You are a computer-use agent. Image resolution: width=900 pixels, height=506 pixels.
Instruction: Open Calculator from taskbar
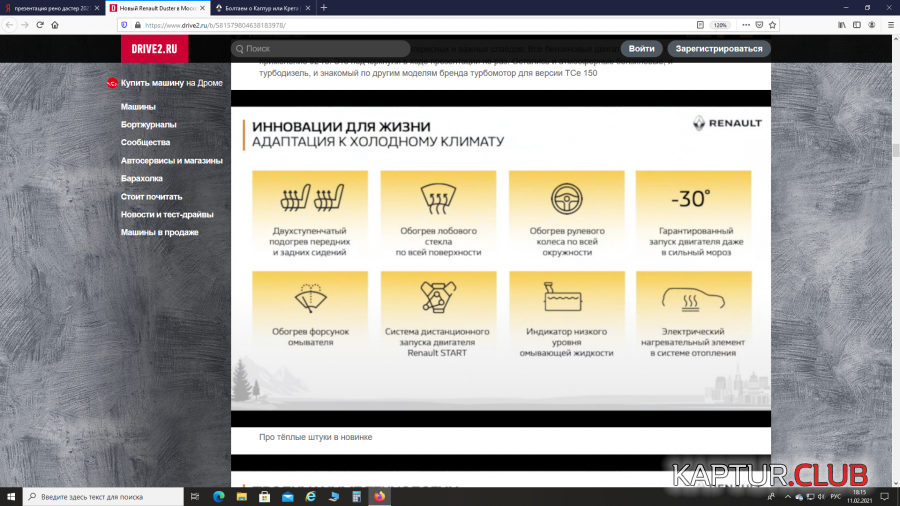(356, 497)
